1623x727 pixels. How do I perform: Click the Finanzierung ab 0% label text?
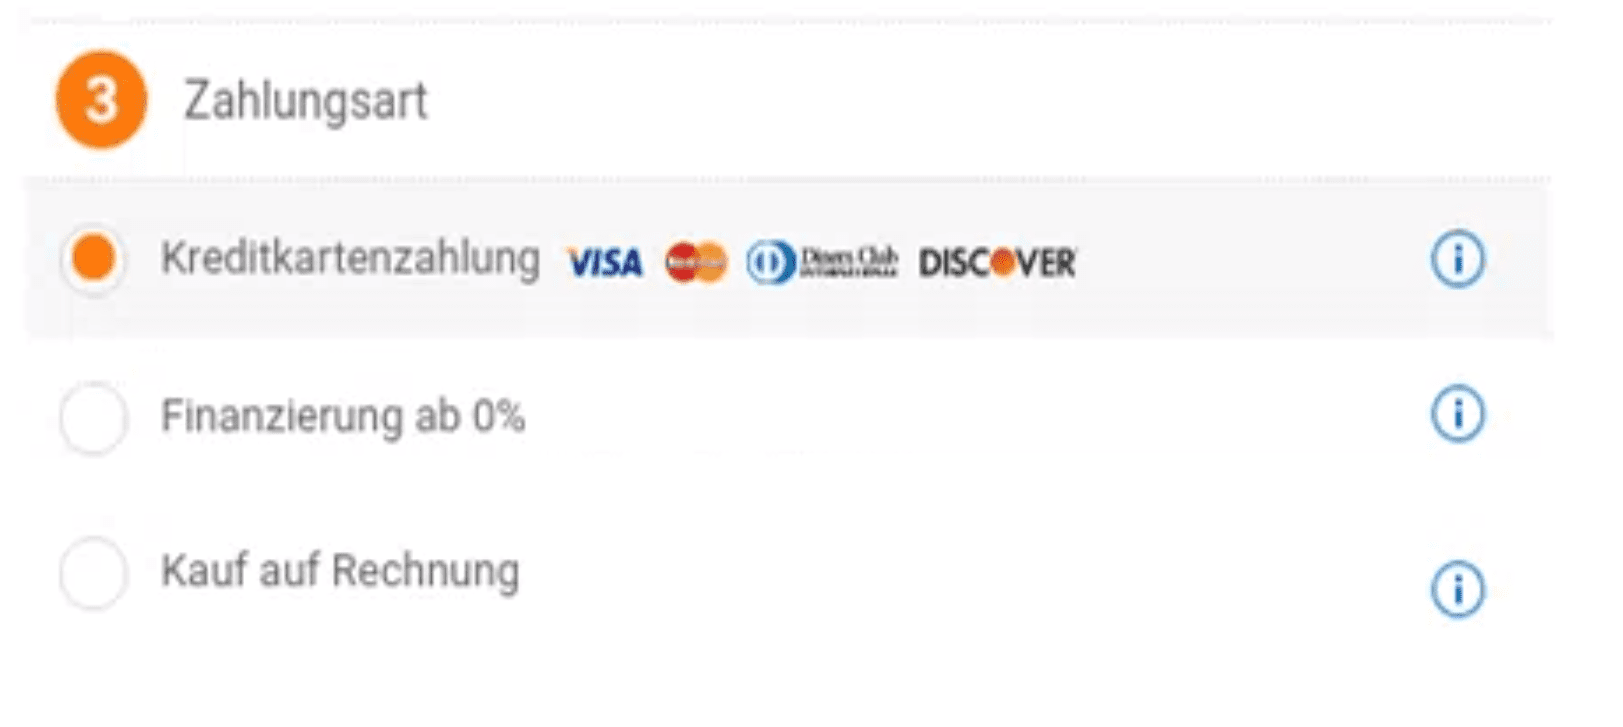[343, 416]
